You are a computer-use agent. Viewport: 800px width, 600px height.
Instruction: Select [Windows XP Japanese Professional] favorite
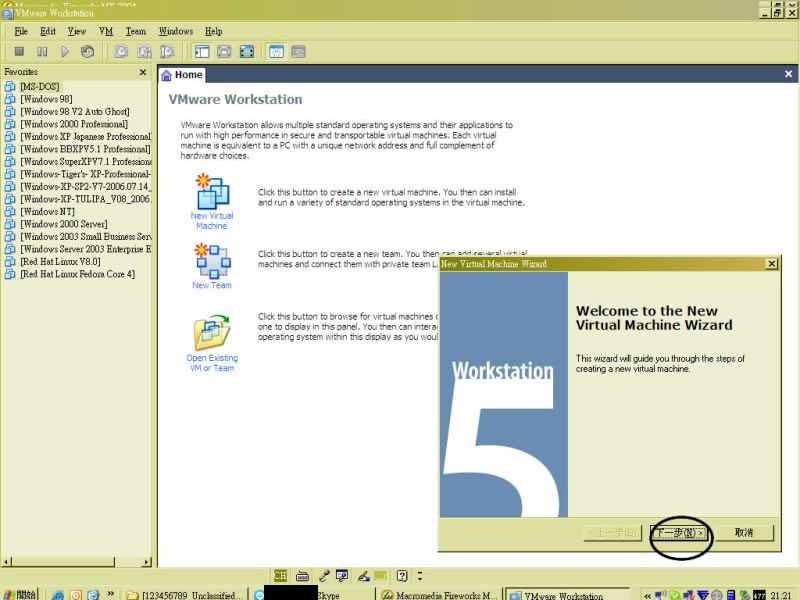point(85,137)
